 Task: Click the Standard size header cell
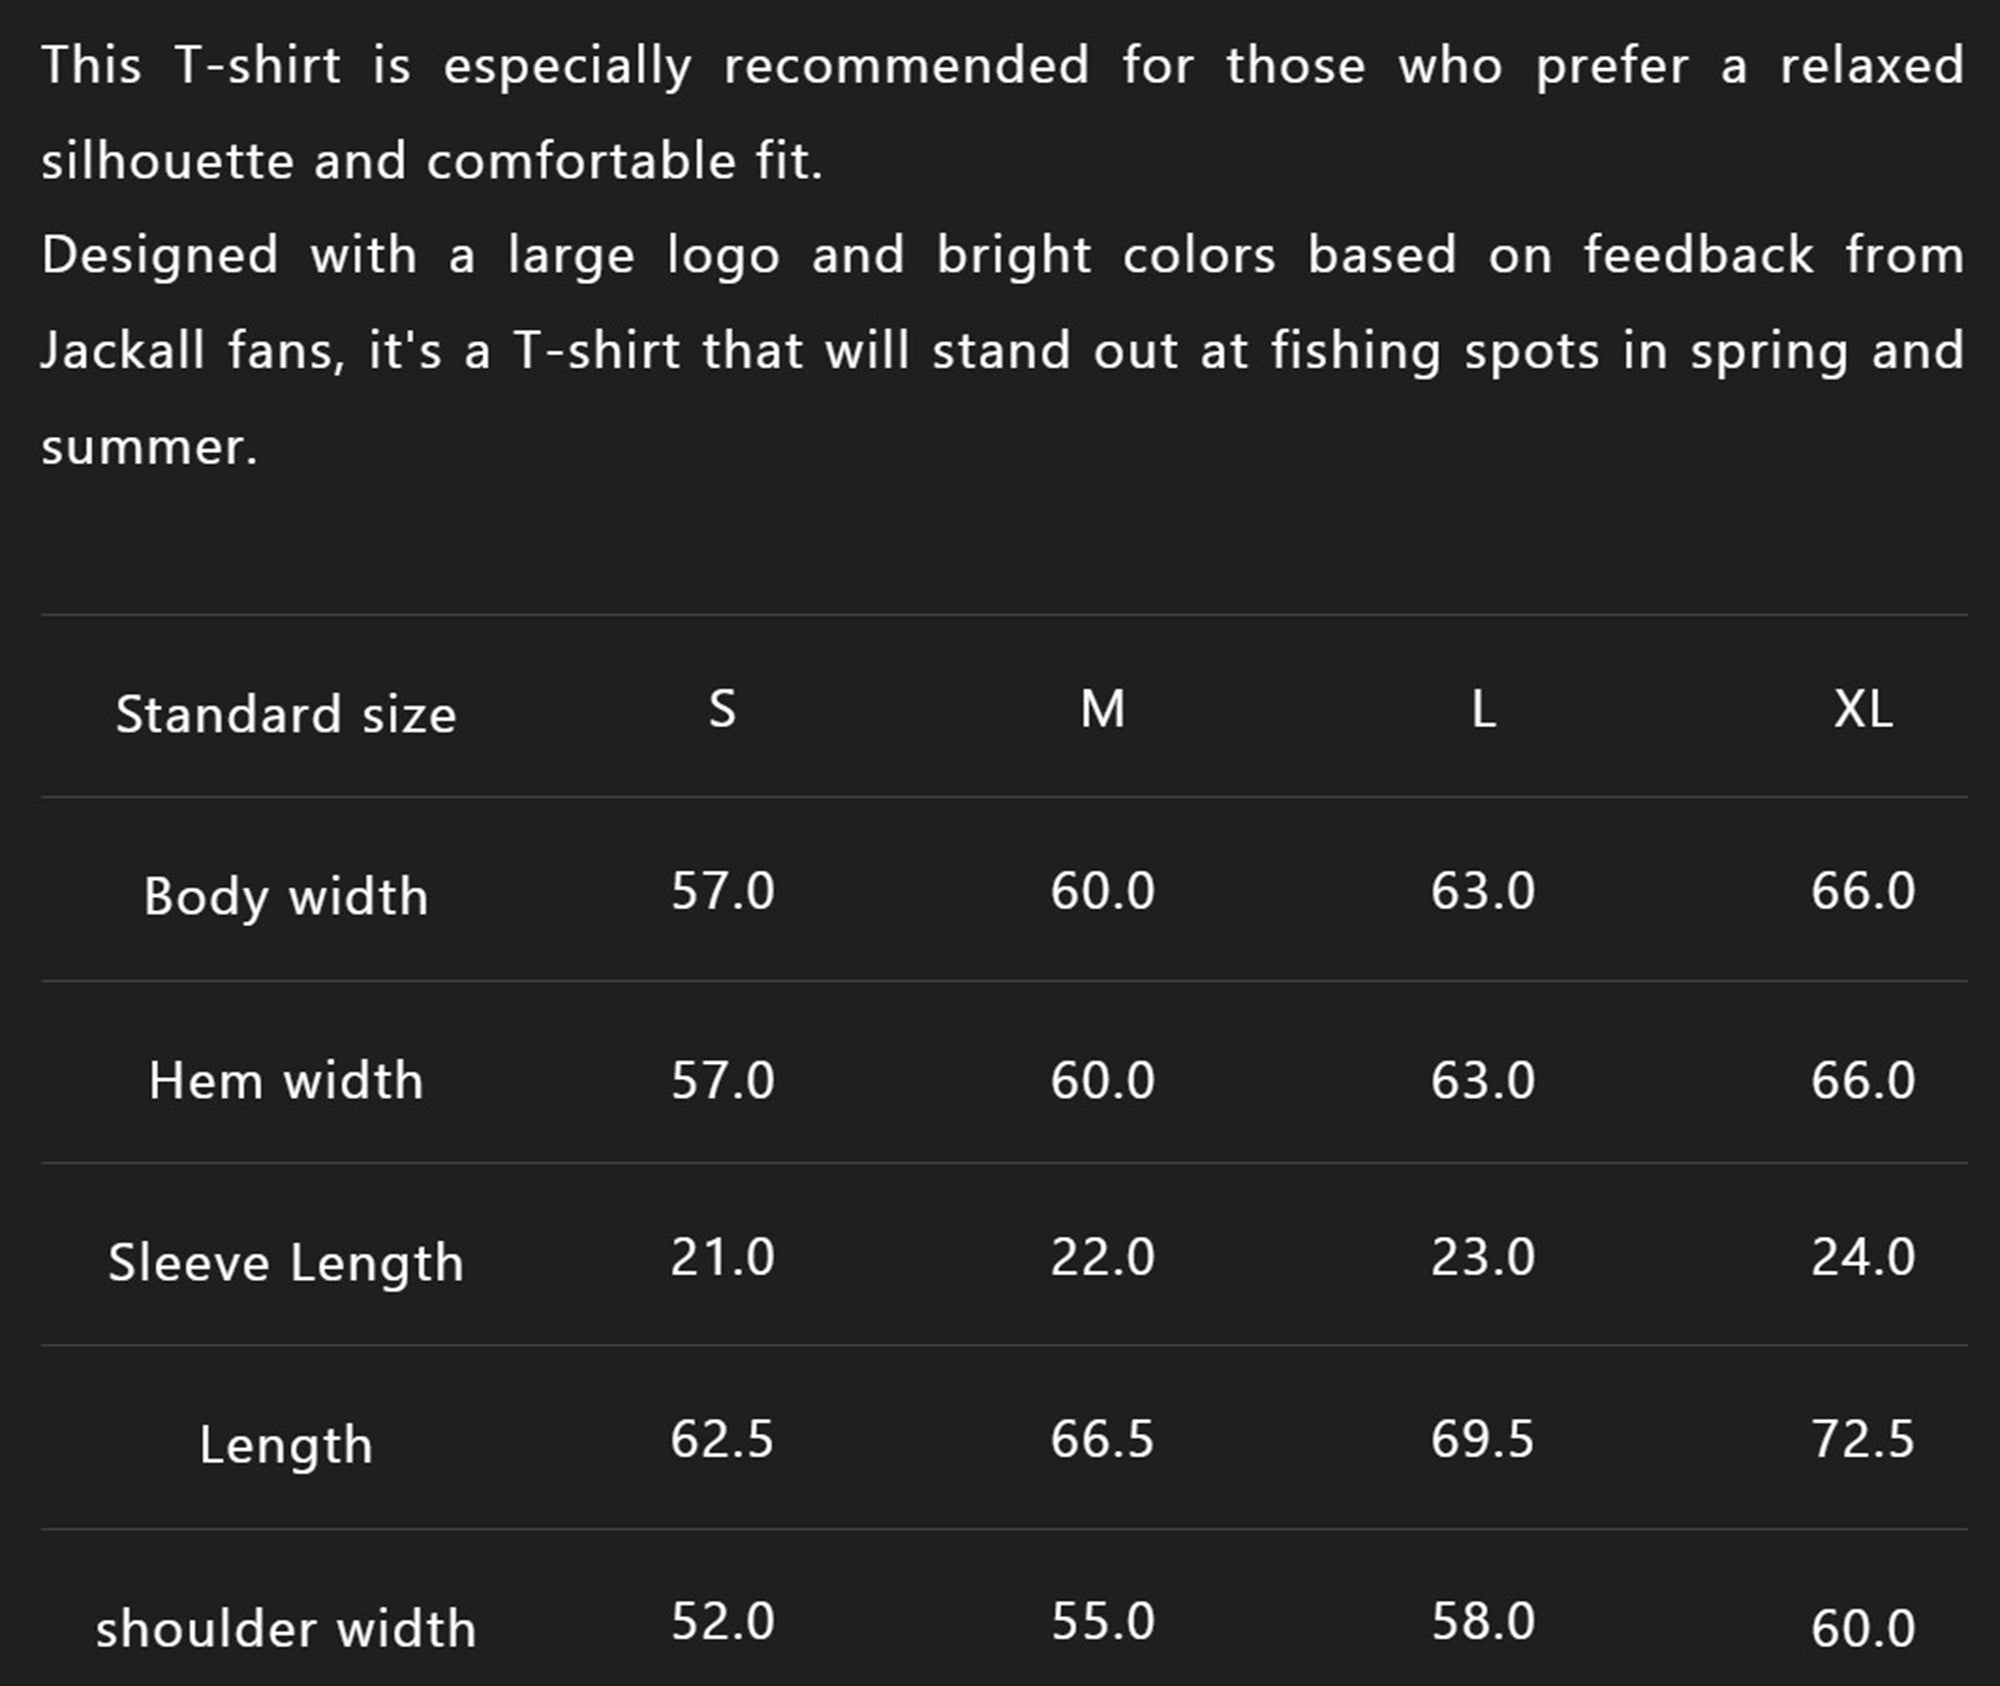pos(286,714)
